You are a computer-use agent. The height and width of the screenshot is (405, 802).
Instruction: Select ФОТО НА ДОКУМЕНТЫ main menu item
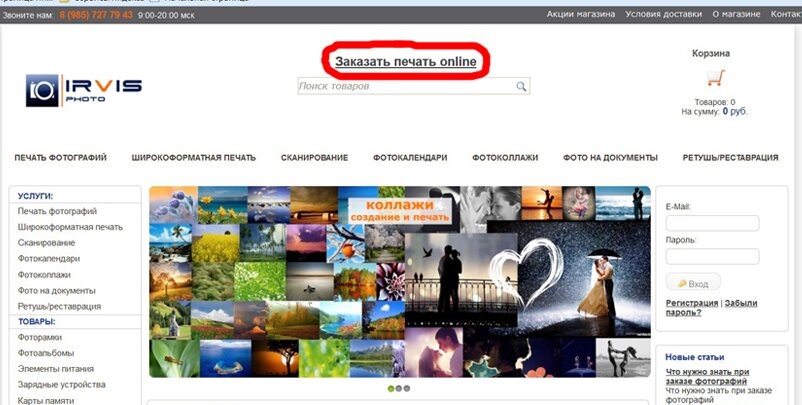(x=610, y=158)
